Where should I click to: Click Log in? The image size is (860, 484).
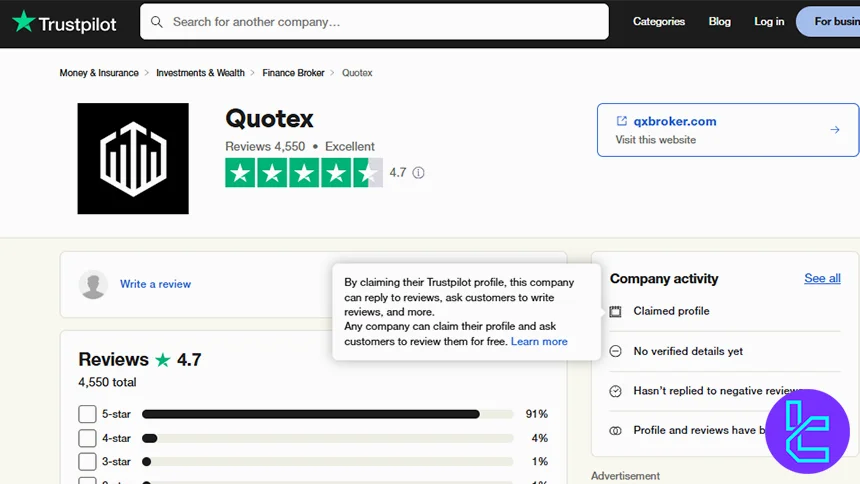coord(769,21)
